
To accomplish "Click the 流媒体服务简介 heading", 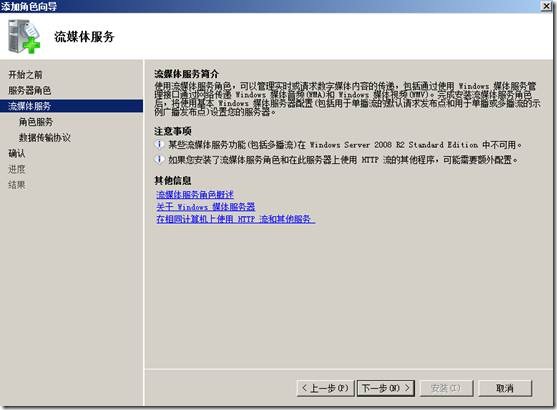I will coord(186,74).
